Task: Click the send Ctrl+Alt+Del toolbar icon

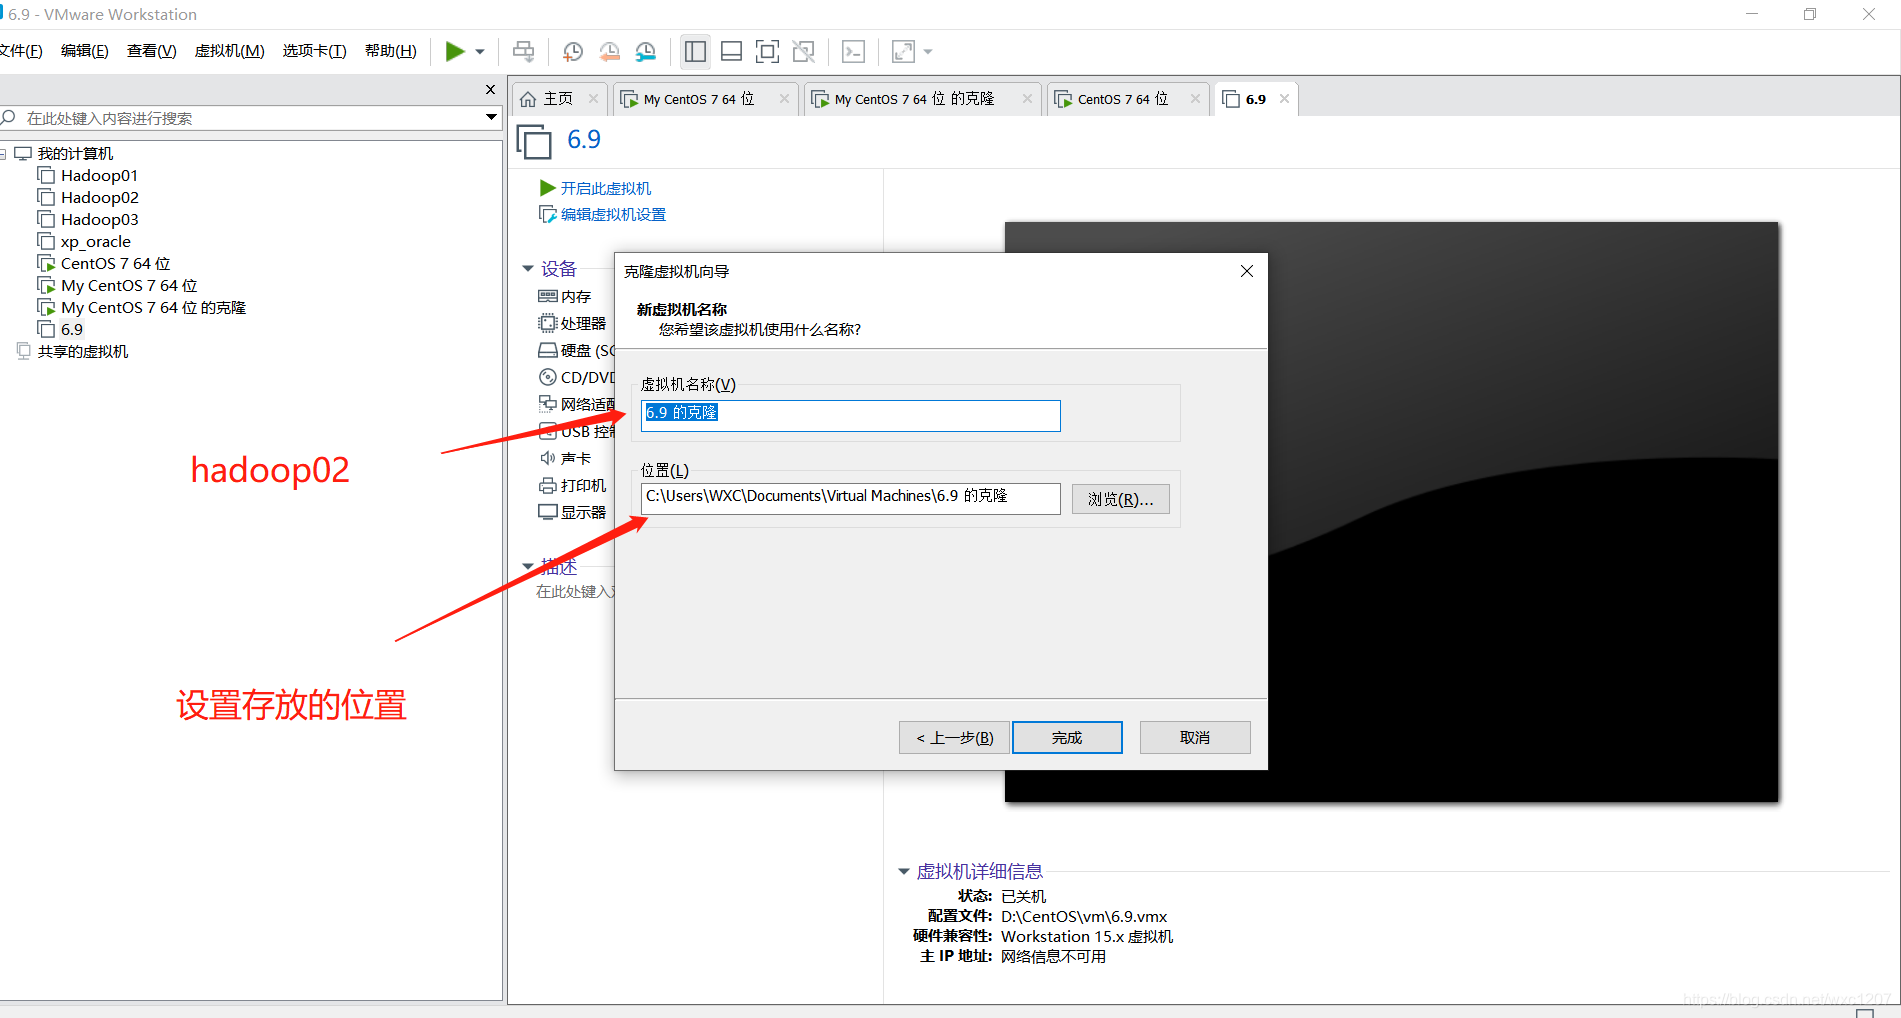Action: coord(523,51)
